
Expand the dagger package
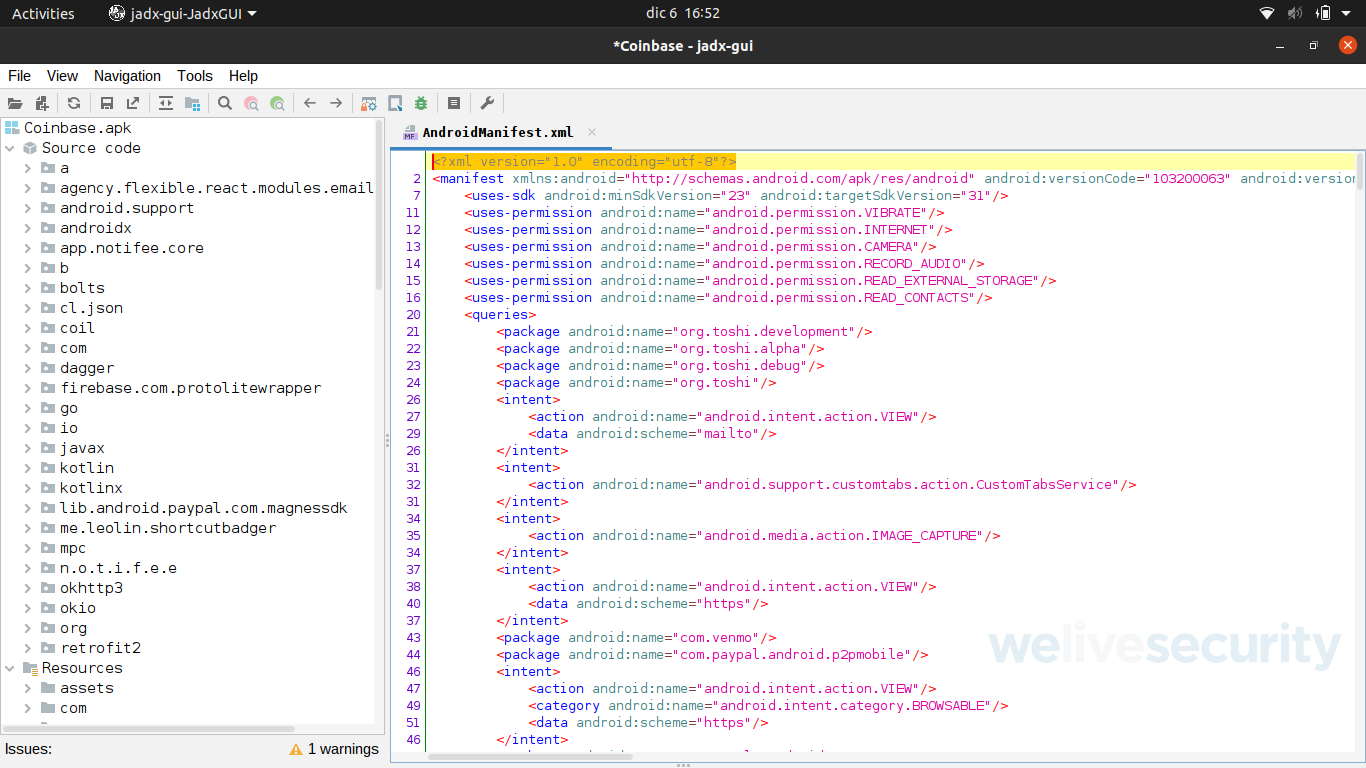[x=29, y=368]
